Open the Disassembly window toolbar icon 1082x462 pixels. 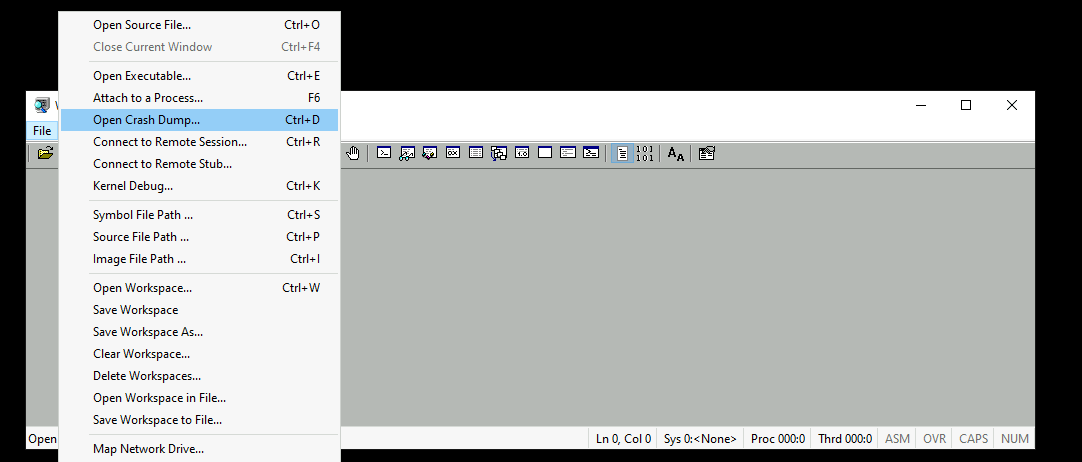[x=522, y=153]
